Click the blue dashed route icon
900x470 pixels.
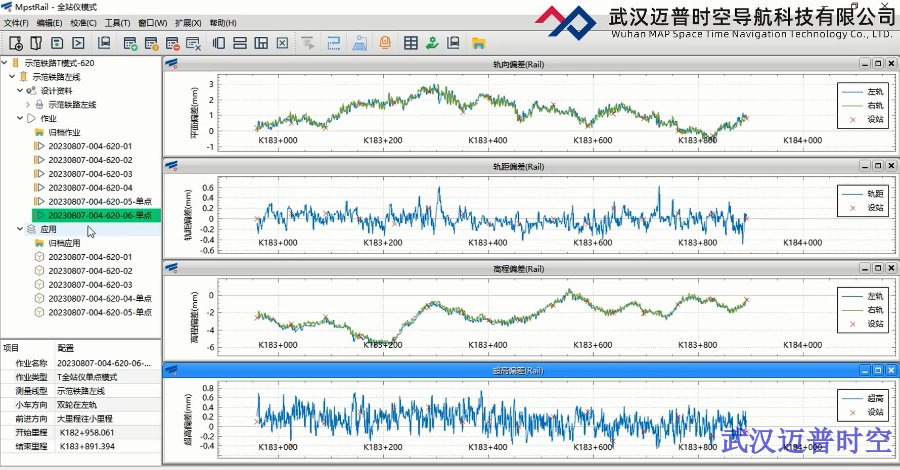[333, 43]
